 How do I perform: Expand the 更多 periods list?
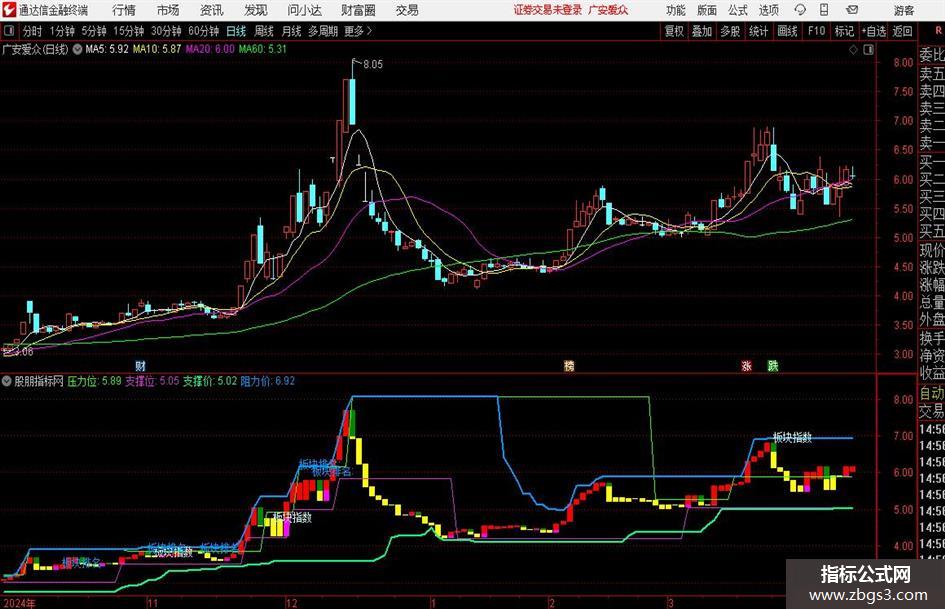pos(358,31)
